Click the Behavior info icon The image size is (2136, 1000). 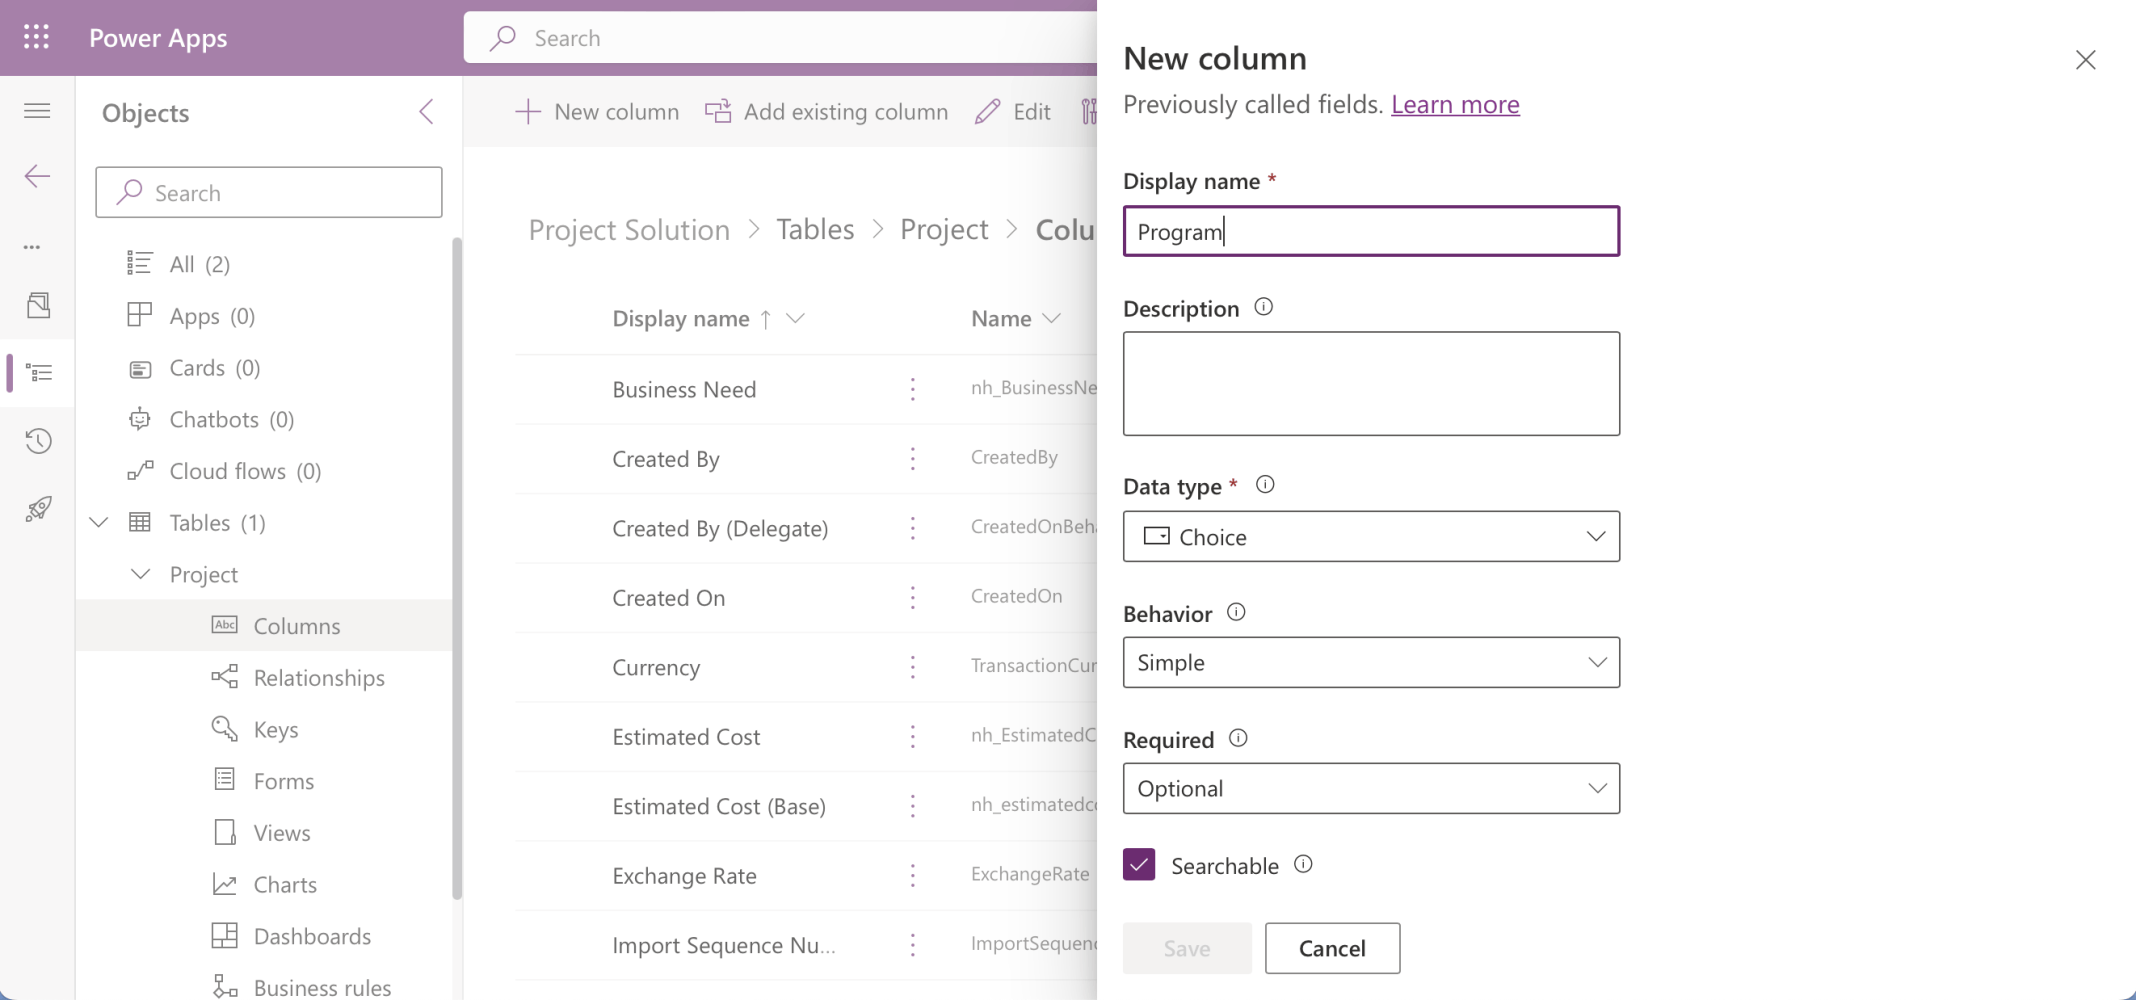click(1236, 612)
